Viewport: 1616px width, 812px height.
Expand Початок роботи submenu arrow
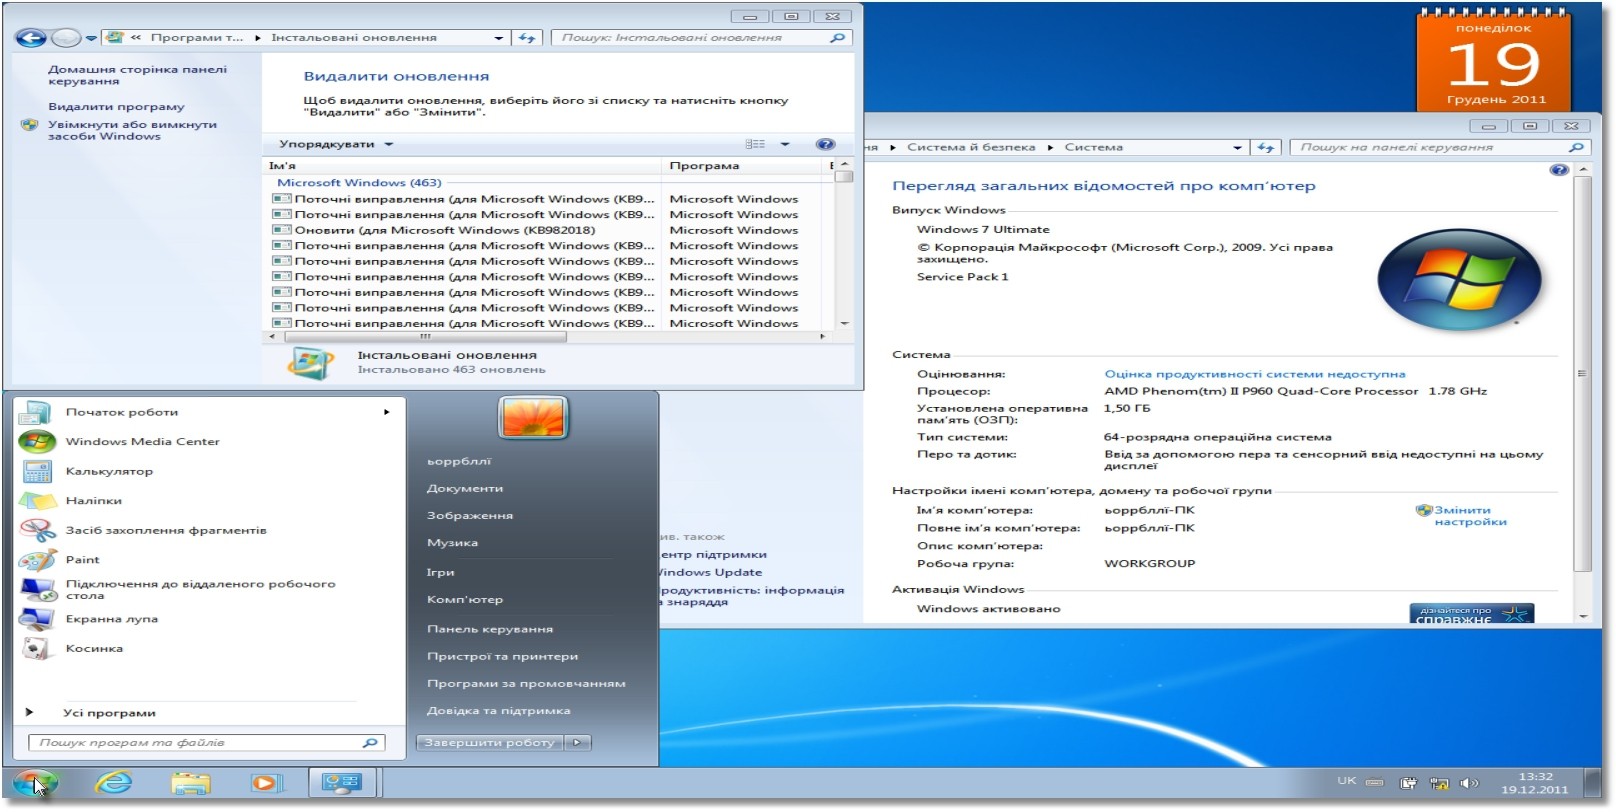coord(386,412)
